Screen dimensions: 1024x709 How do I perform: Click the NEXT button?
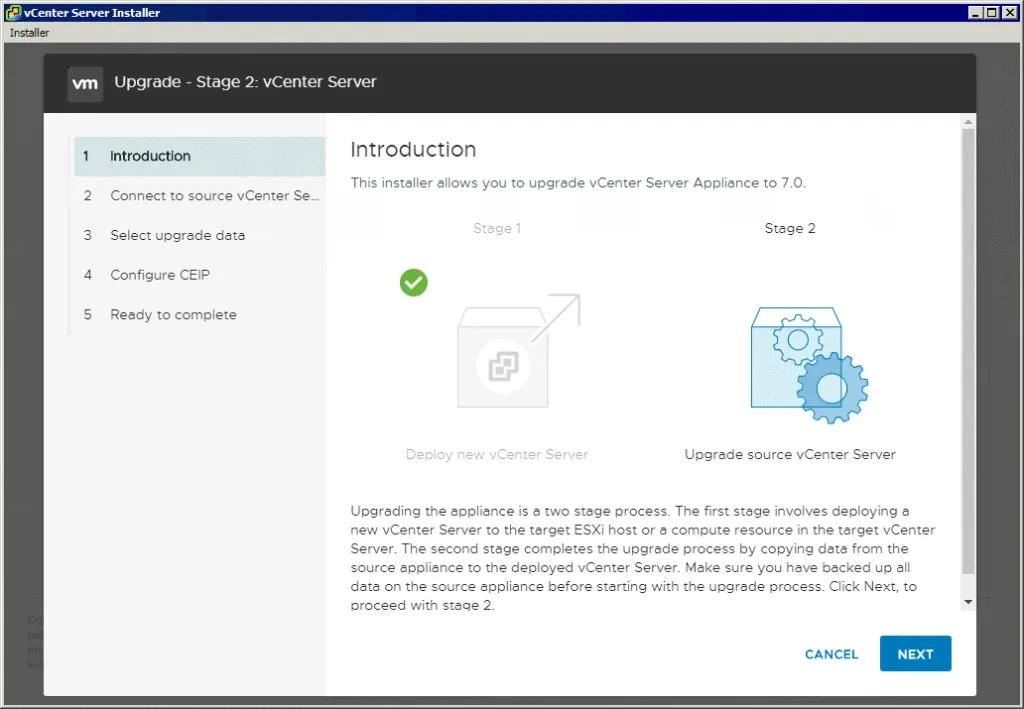pyautogui.click(x=915, y=653)
